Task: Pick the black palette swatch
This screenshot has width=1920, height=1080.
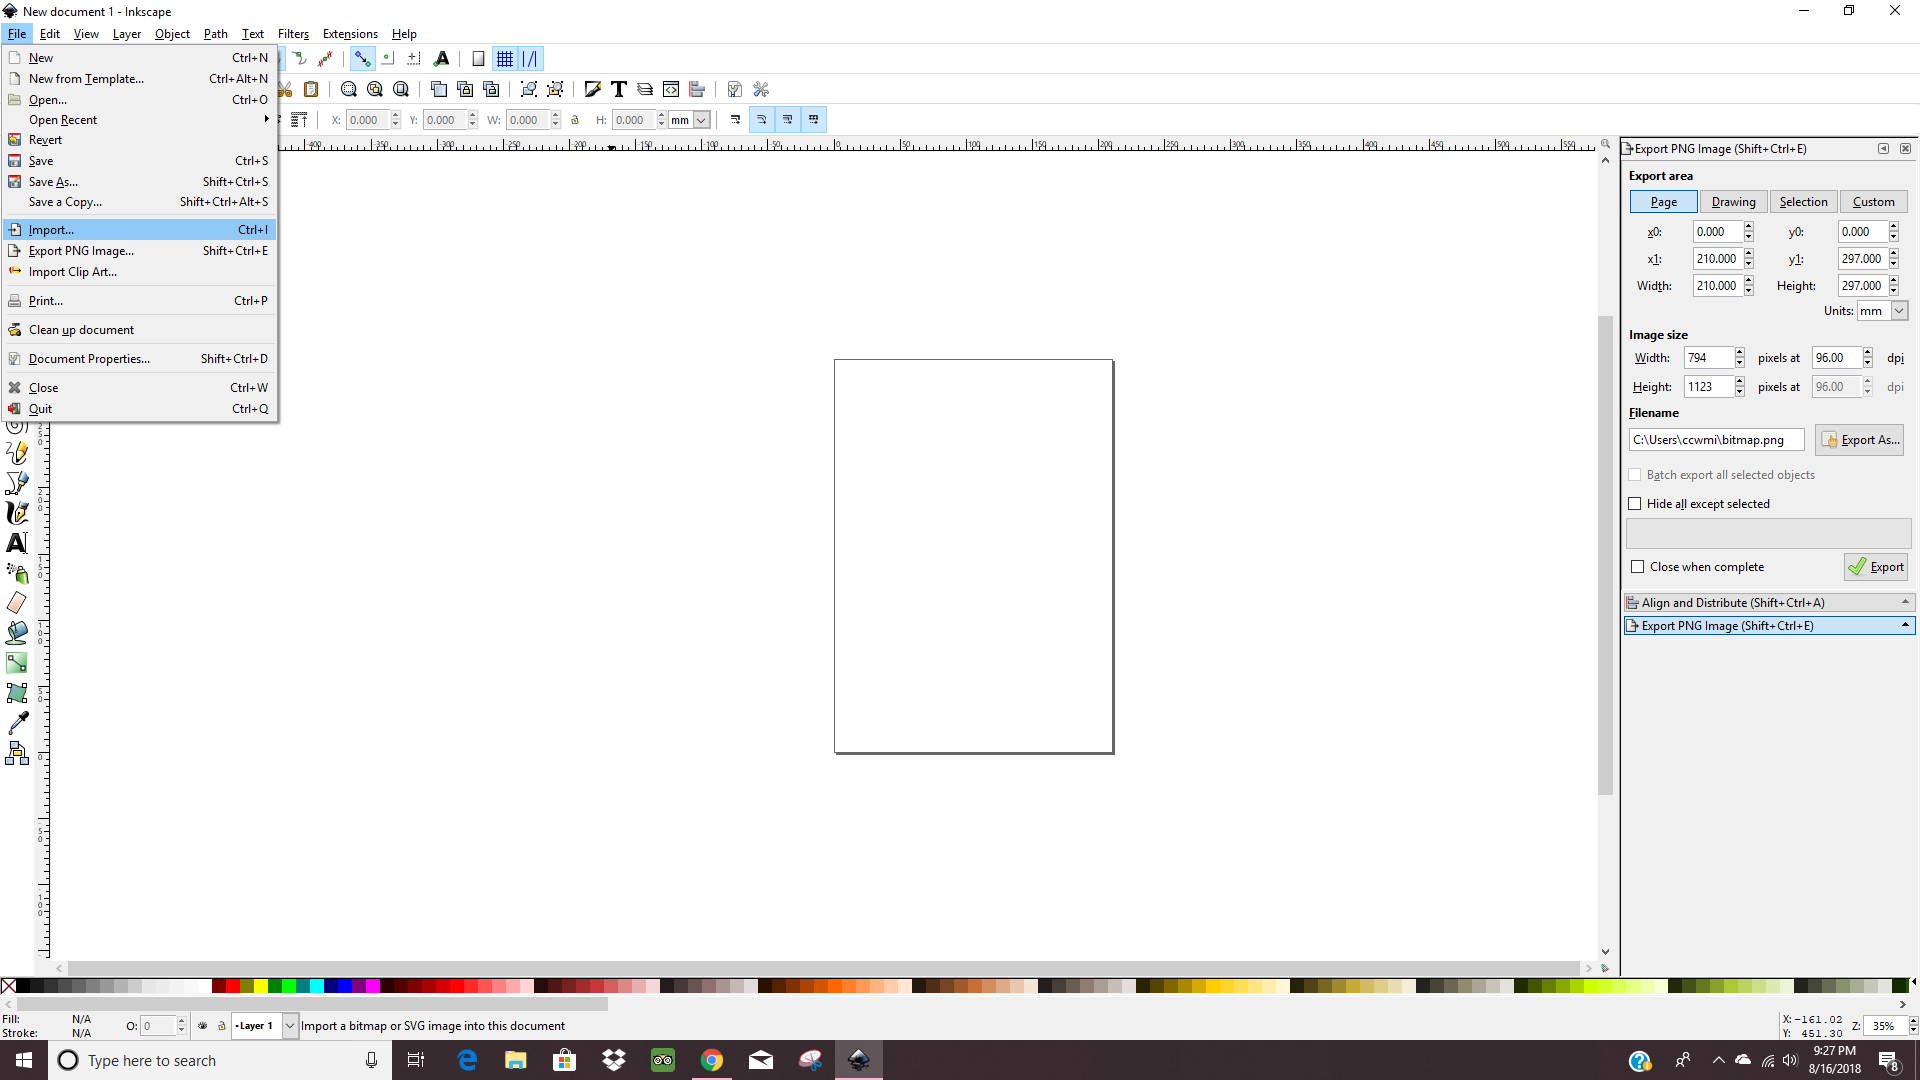Action: pyautogui.click(x=23, y=986)
